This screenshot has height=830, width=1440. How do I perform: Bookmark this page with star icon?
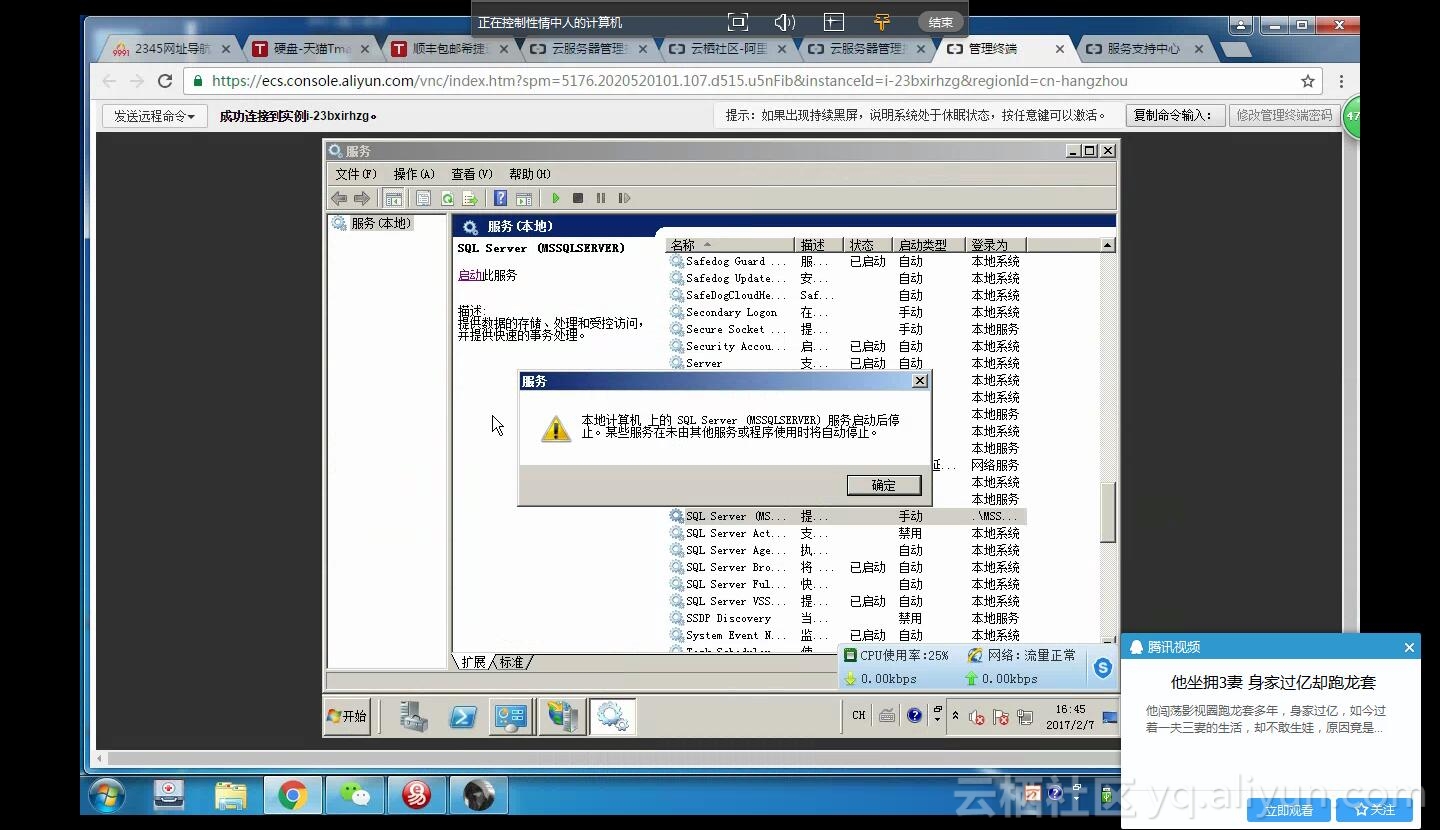point(1307,81)
